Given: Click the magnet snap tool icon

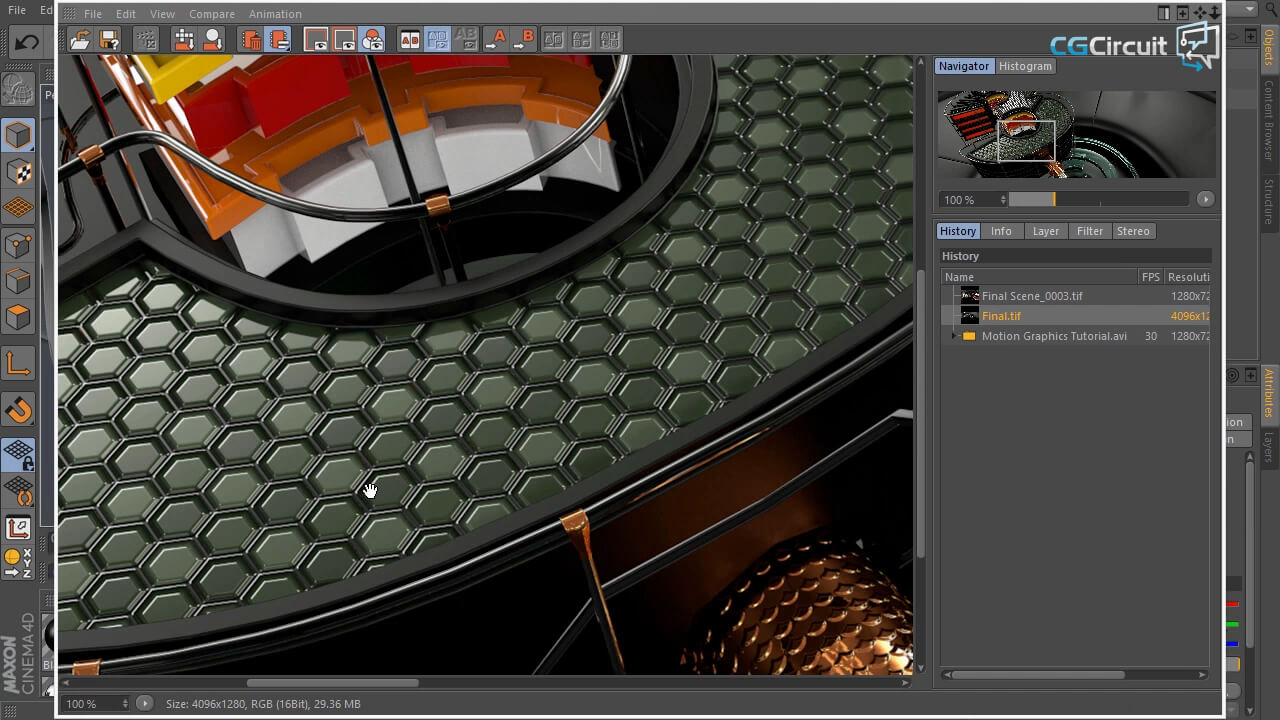Looking at the screenshot, I should (x=19, y=410).
